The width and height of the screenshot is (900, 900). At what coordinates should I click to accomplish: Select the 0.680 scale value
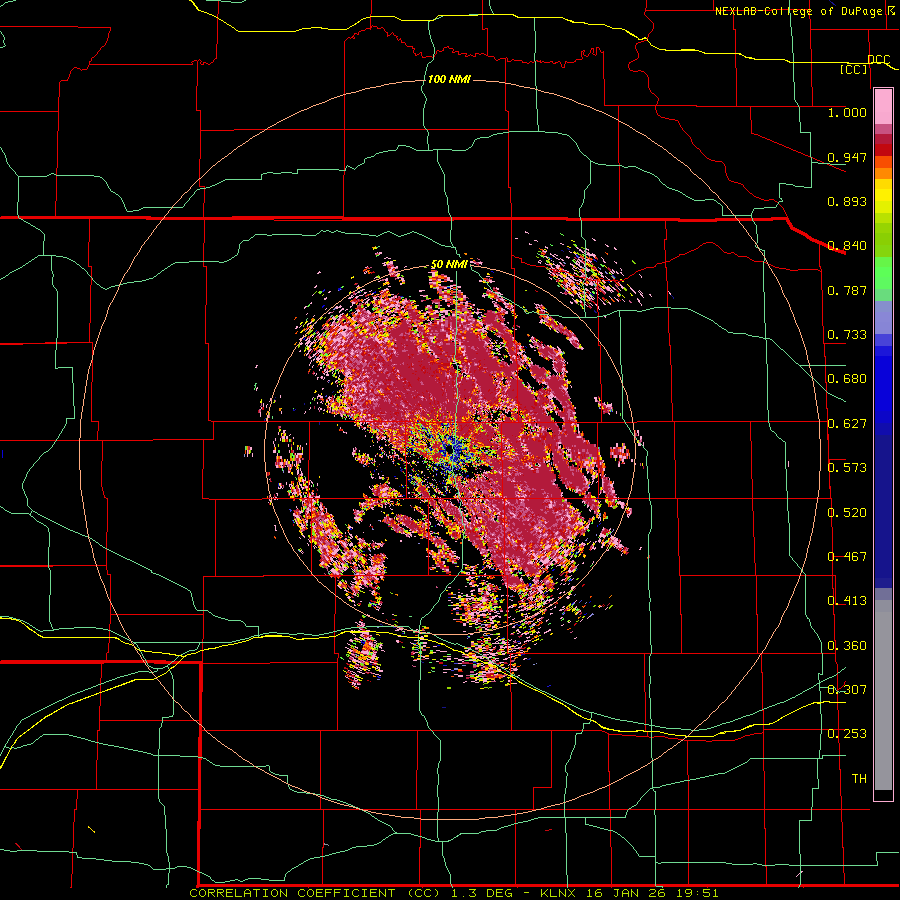[847, 379]
